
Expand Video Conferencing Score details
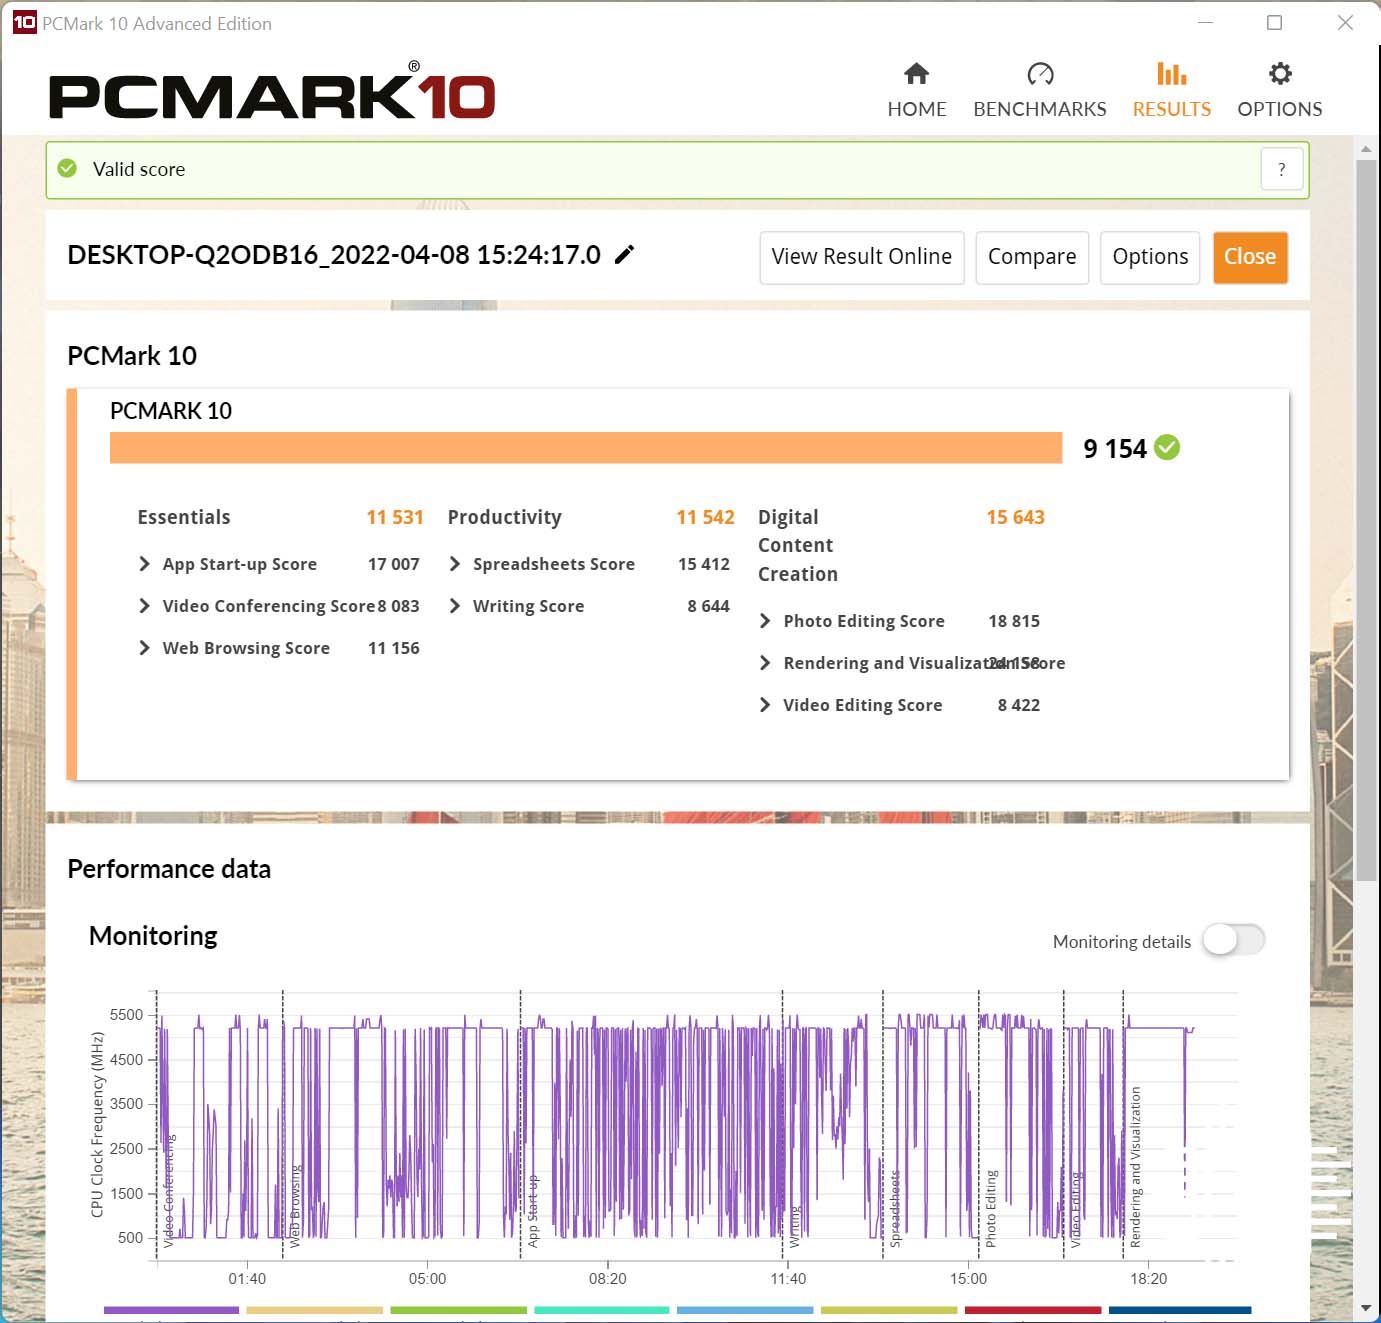click(x=144, y=606)
